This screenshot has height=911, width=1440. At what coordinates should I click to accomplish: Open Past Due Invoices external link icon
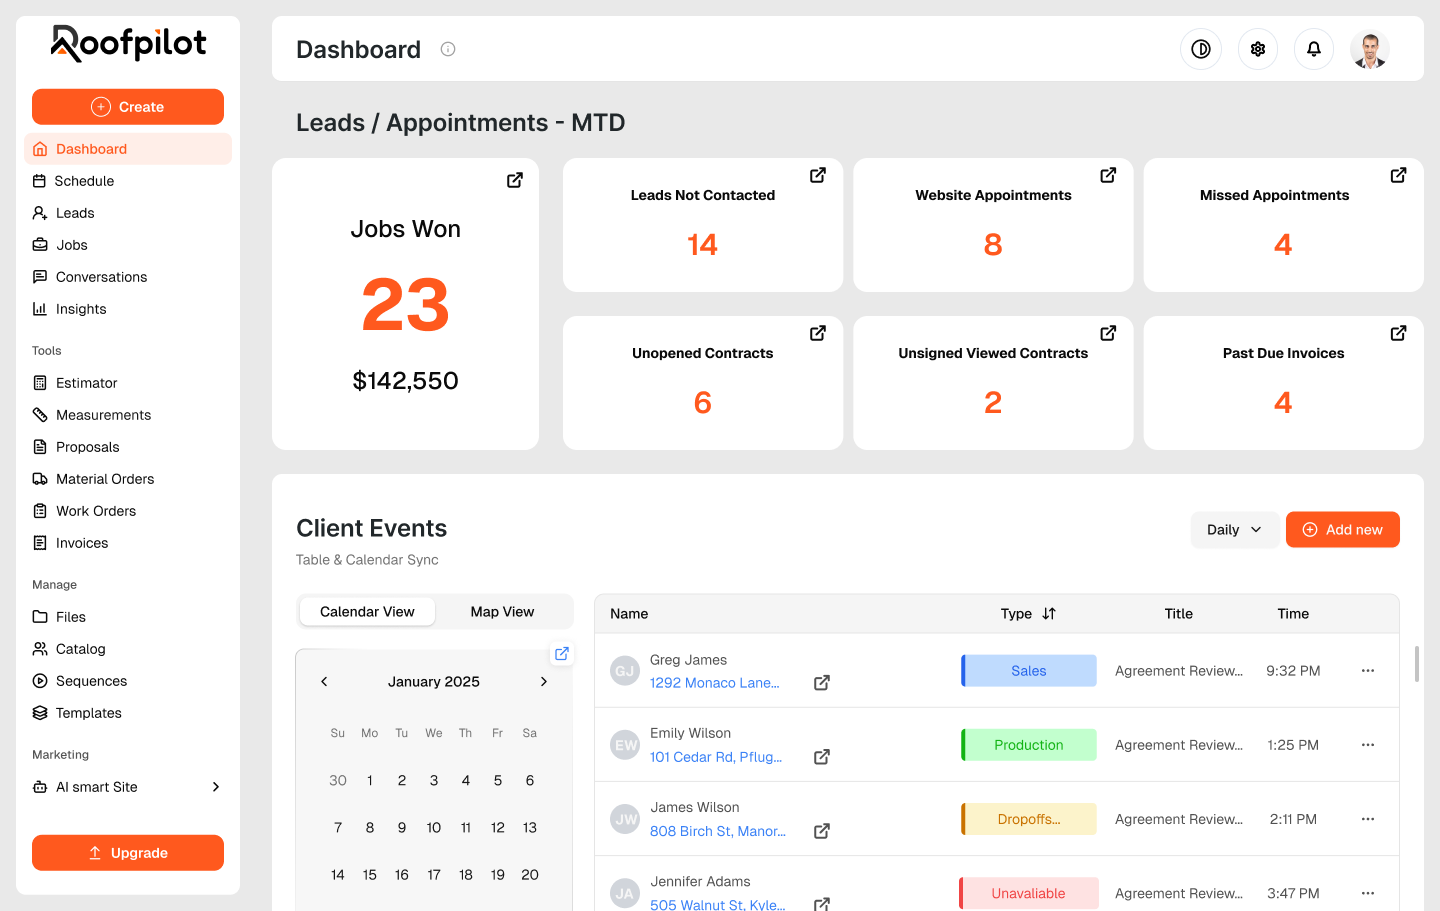(x=1399, y=333)
